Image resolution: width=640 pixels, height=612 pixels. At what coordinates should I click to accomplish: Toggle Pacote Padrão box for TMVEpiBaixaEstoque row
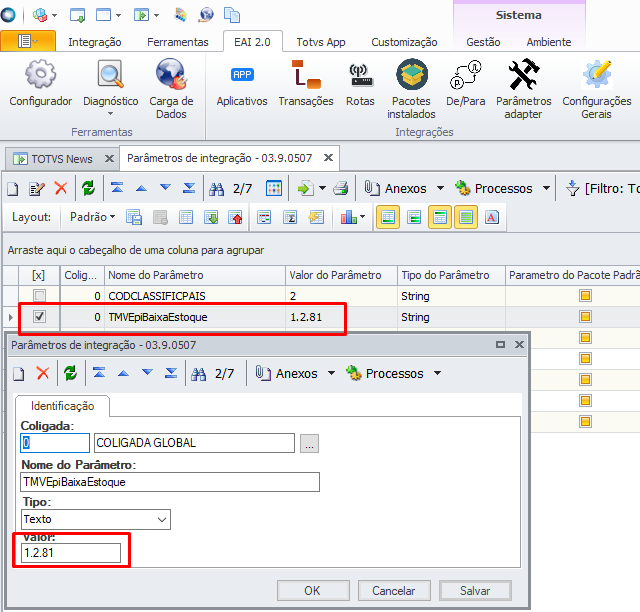click(585, 316)
